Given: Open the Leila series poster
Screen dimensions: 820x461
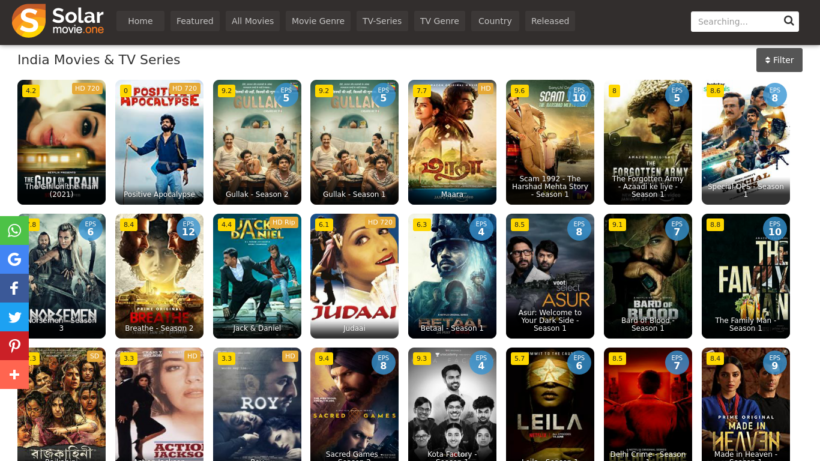Looking at the screenshot, I should 550,404.
